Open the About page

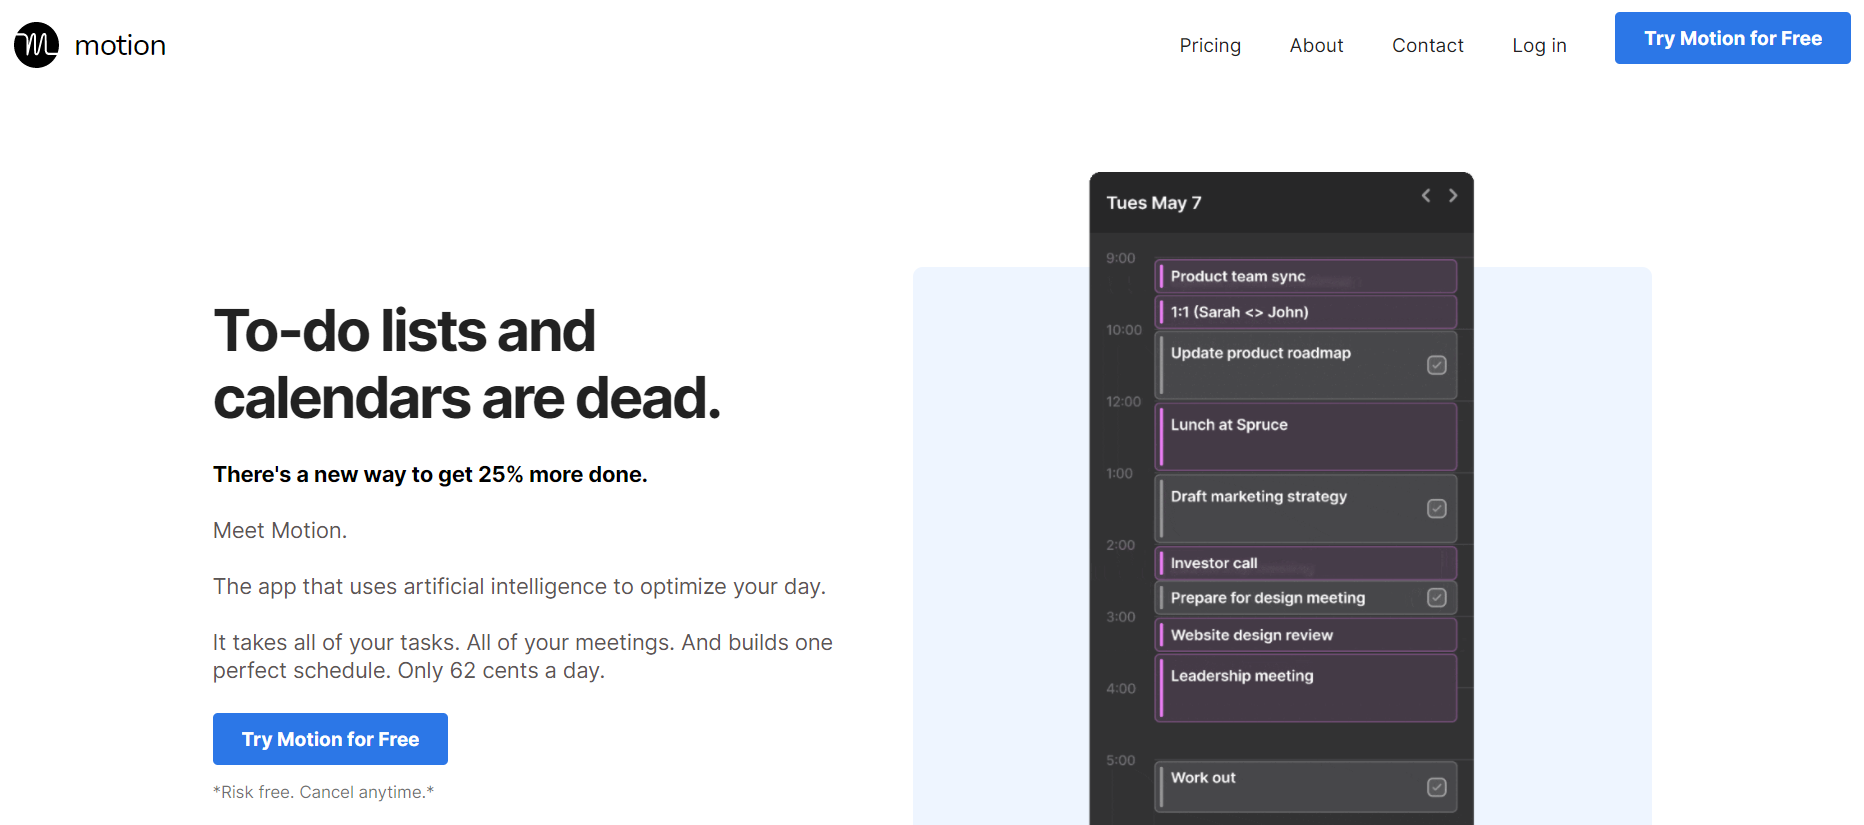(1316, 45)
